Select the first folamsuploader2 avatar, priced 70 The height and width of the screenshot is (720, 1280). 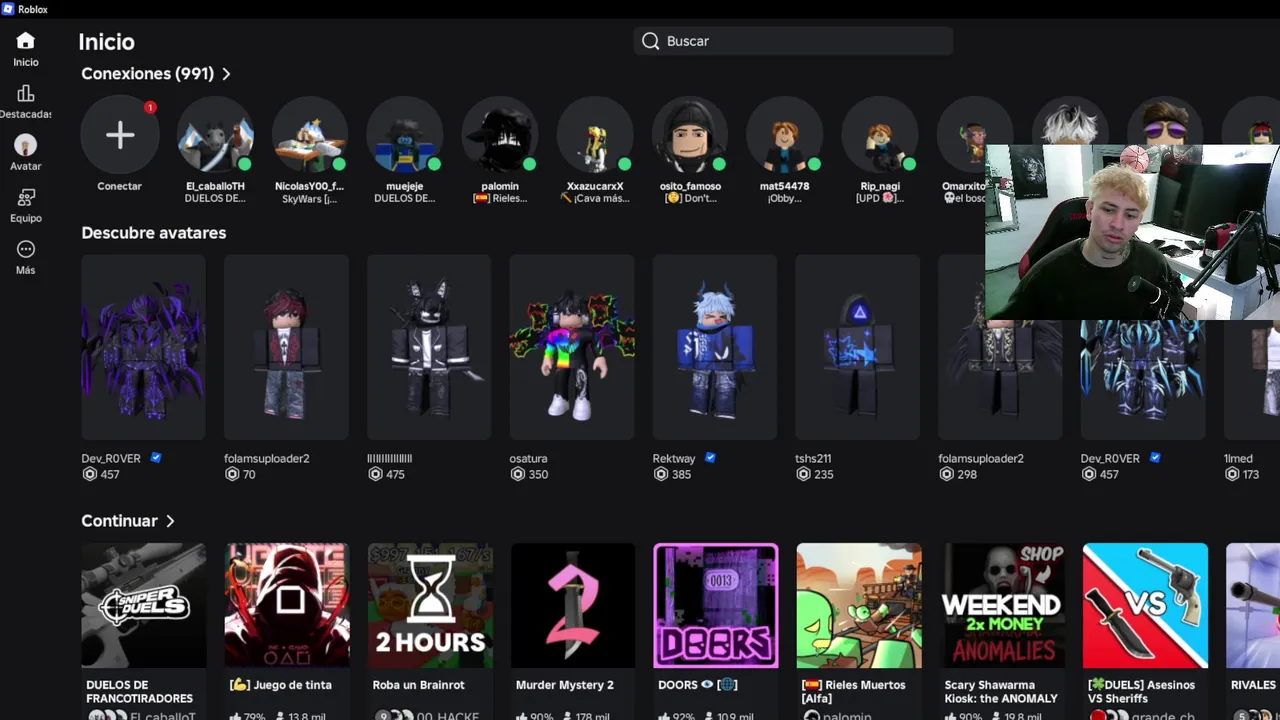286,347
